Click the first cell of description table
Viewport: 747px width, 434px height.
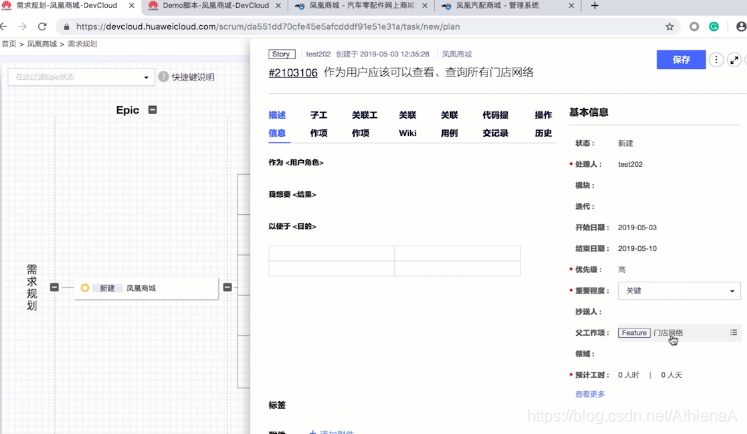click(331, 253)
